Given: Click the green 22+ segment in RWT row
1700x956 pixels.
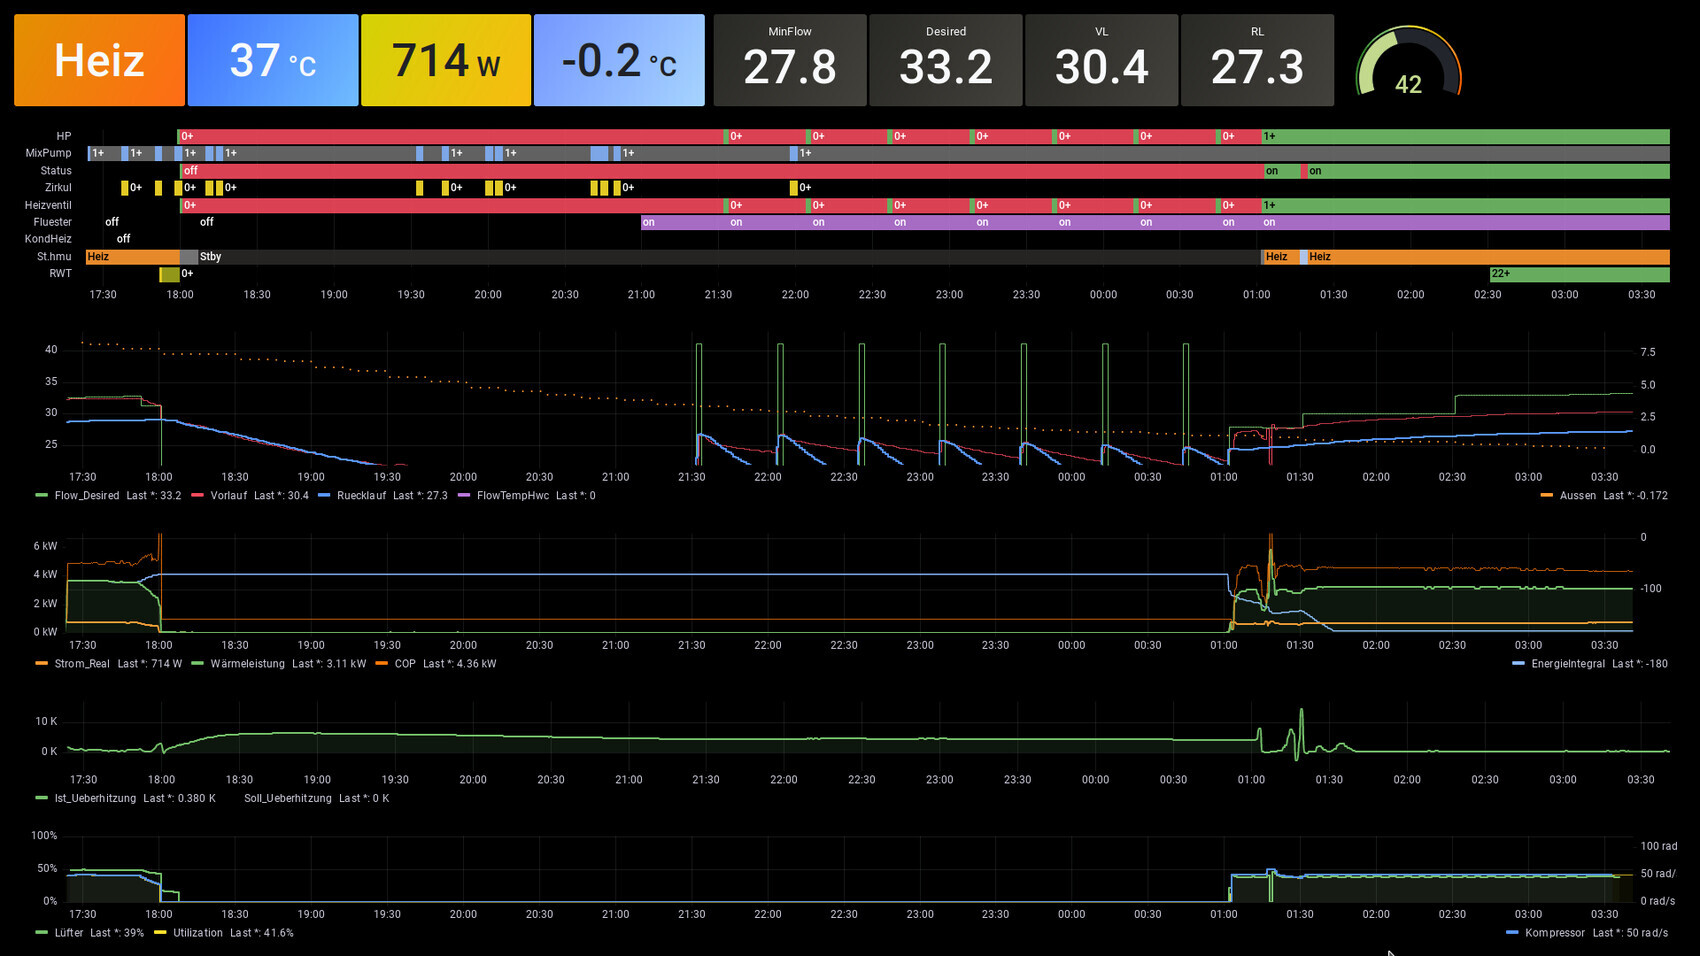Looking at the screenshot, I should tap(1578, 274).
